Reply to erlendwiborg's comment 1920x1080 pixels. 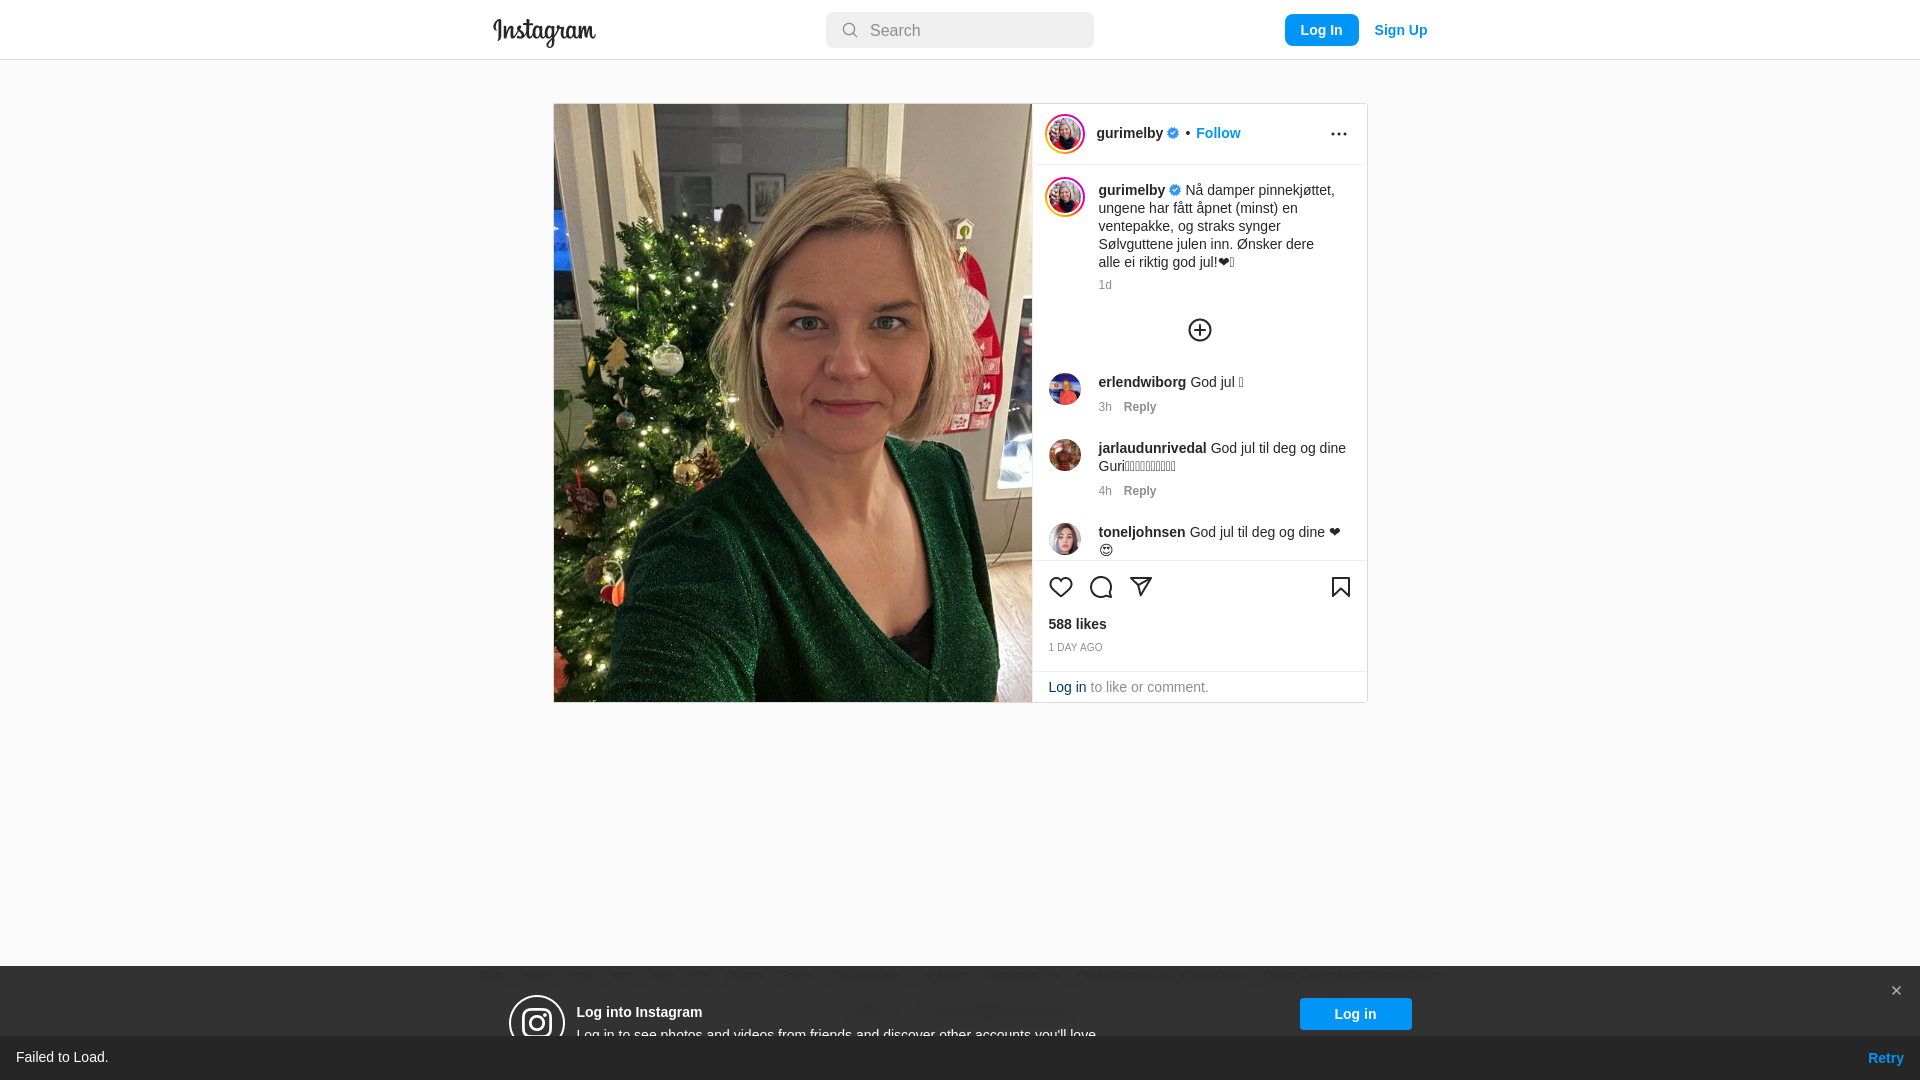[x=1140, y=407]
